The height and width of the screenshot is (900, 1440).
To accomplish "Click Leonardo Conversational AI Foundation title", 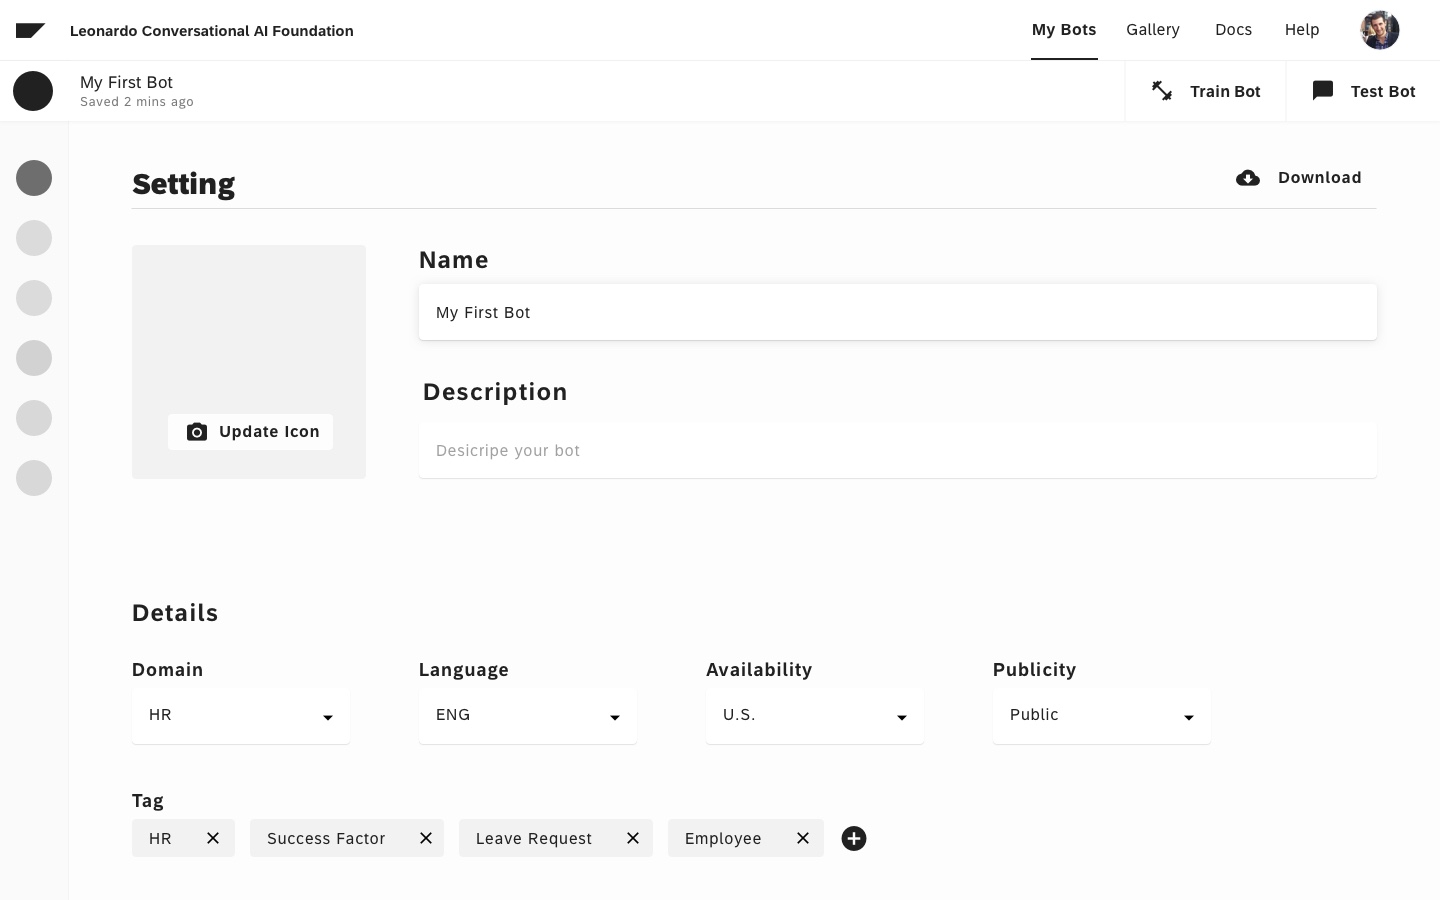I will pyautogui.click(x=212, y=31).
